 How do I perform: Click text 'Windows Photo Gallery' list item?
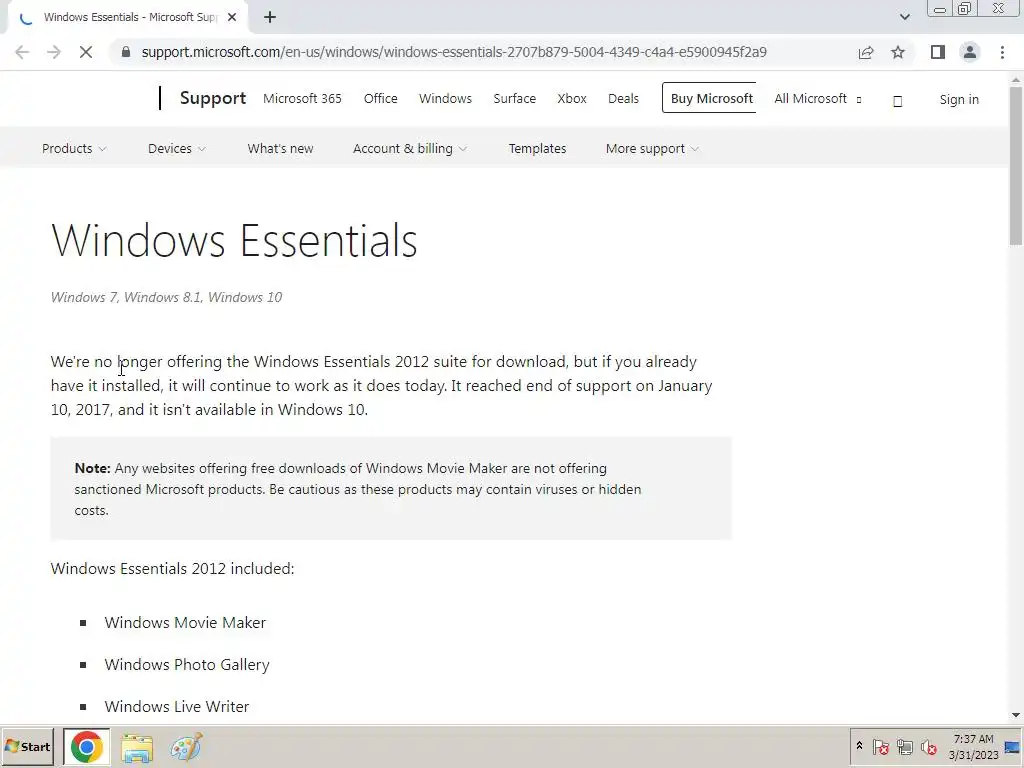187,664
